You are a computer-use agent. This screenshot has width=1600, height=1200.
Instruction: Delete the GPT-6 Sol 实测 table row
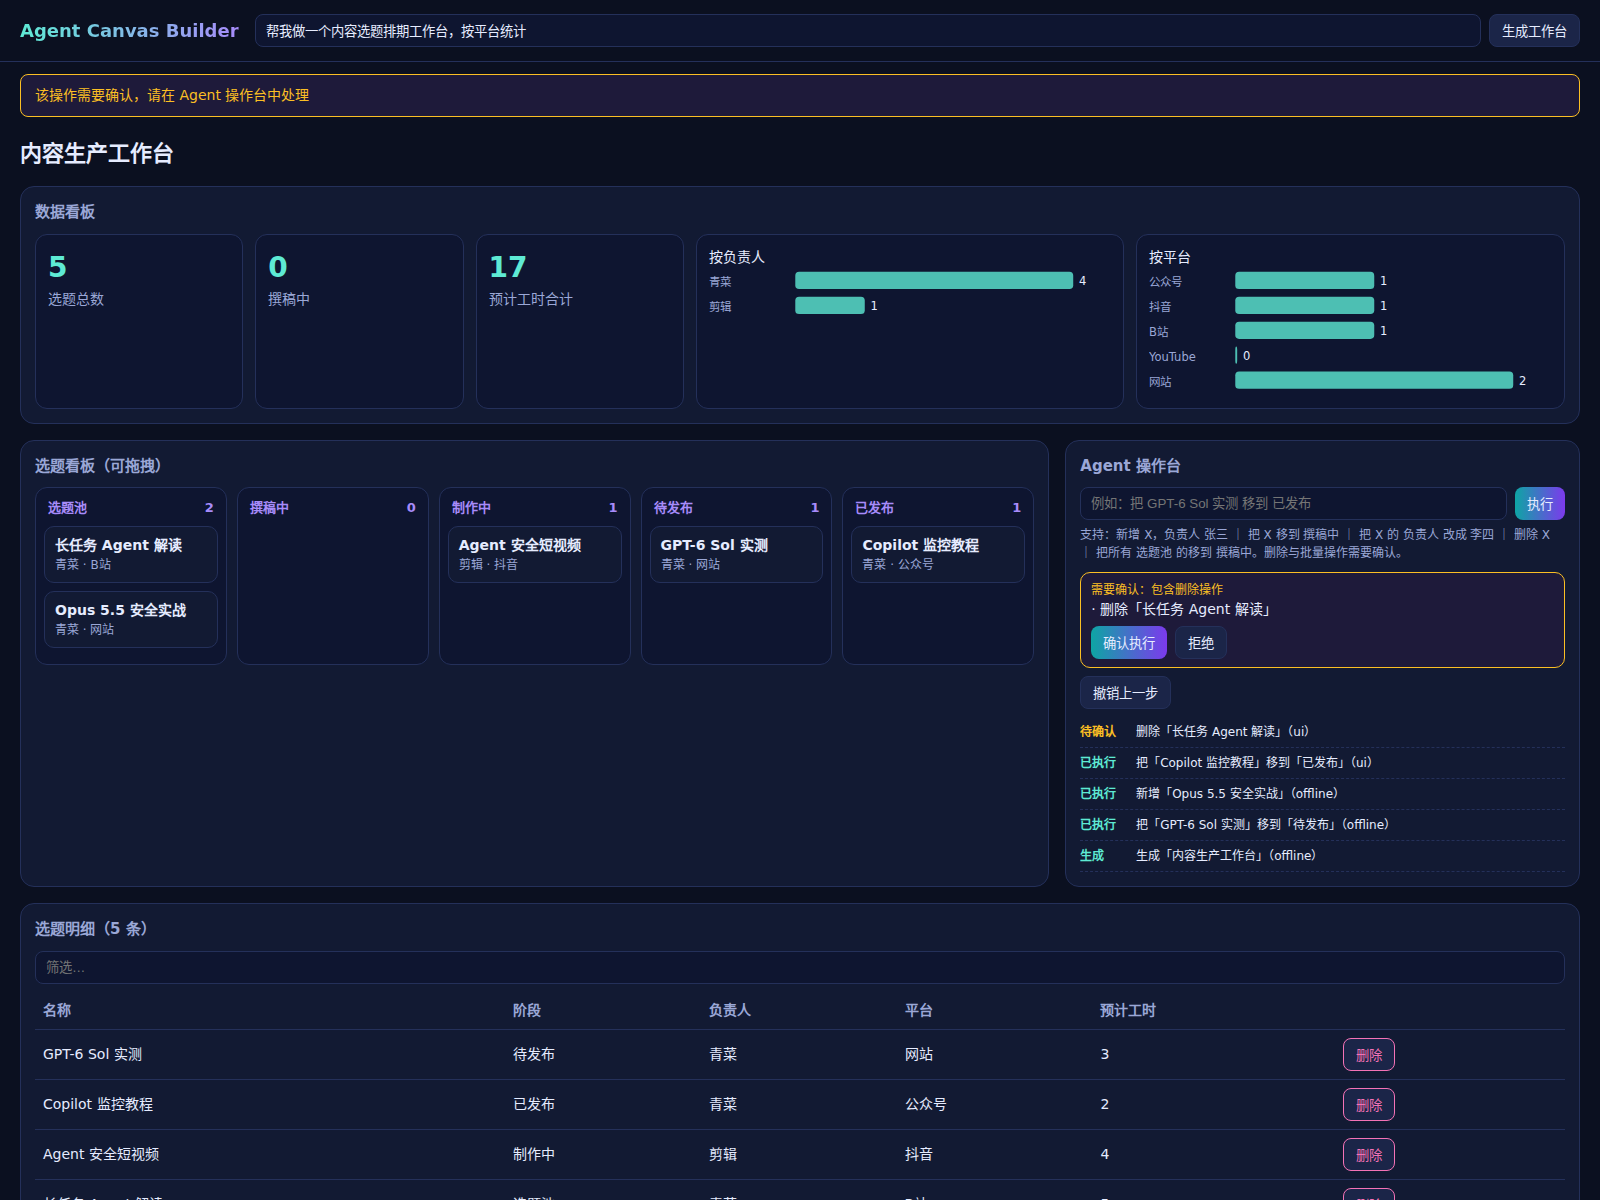tap(1369, 1055)
